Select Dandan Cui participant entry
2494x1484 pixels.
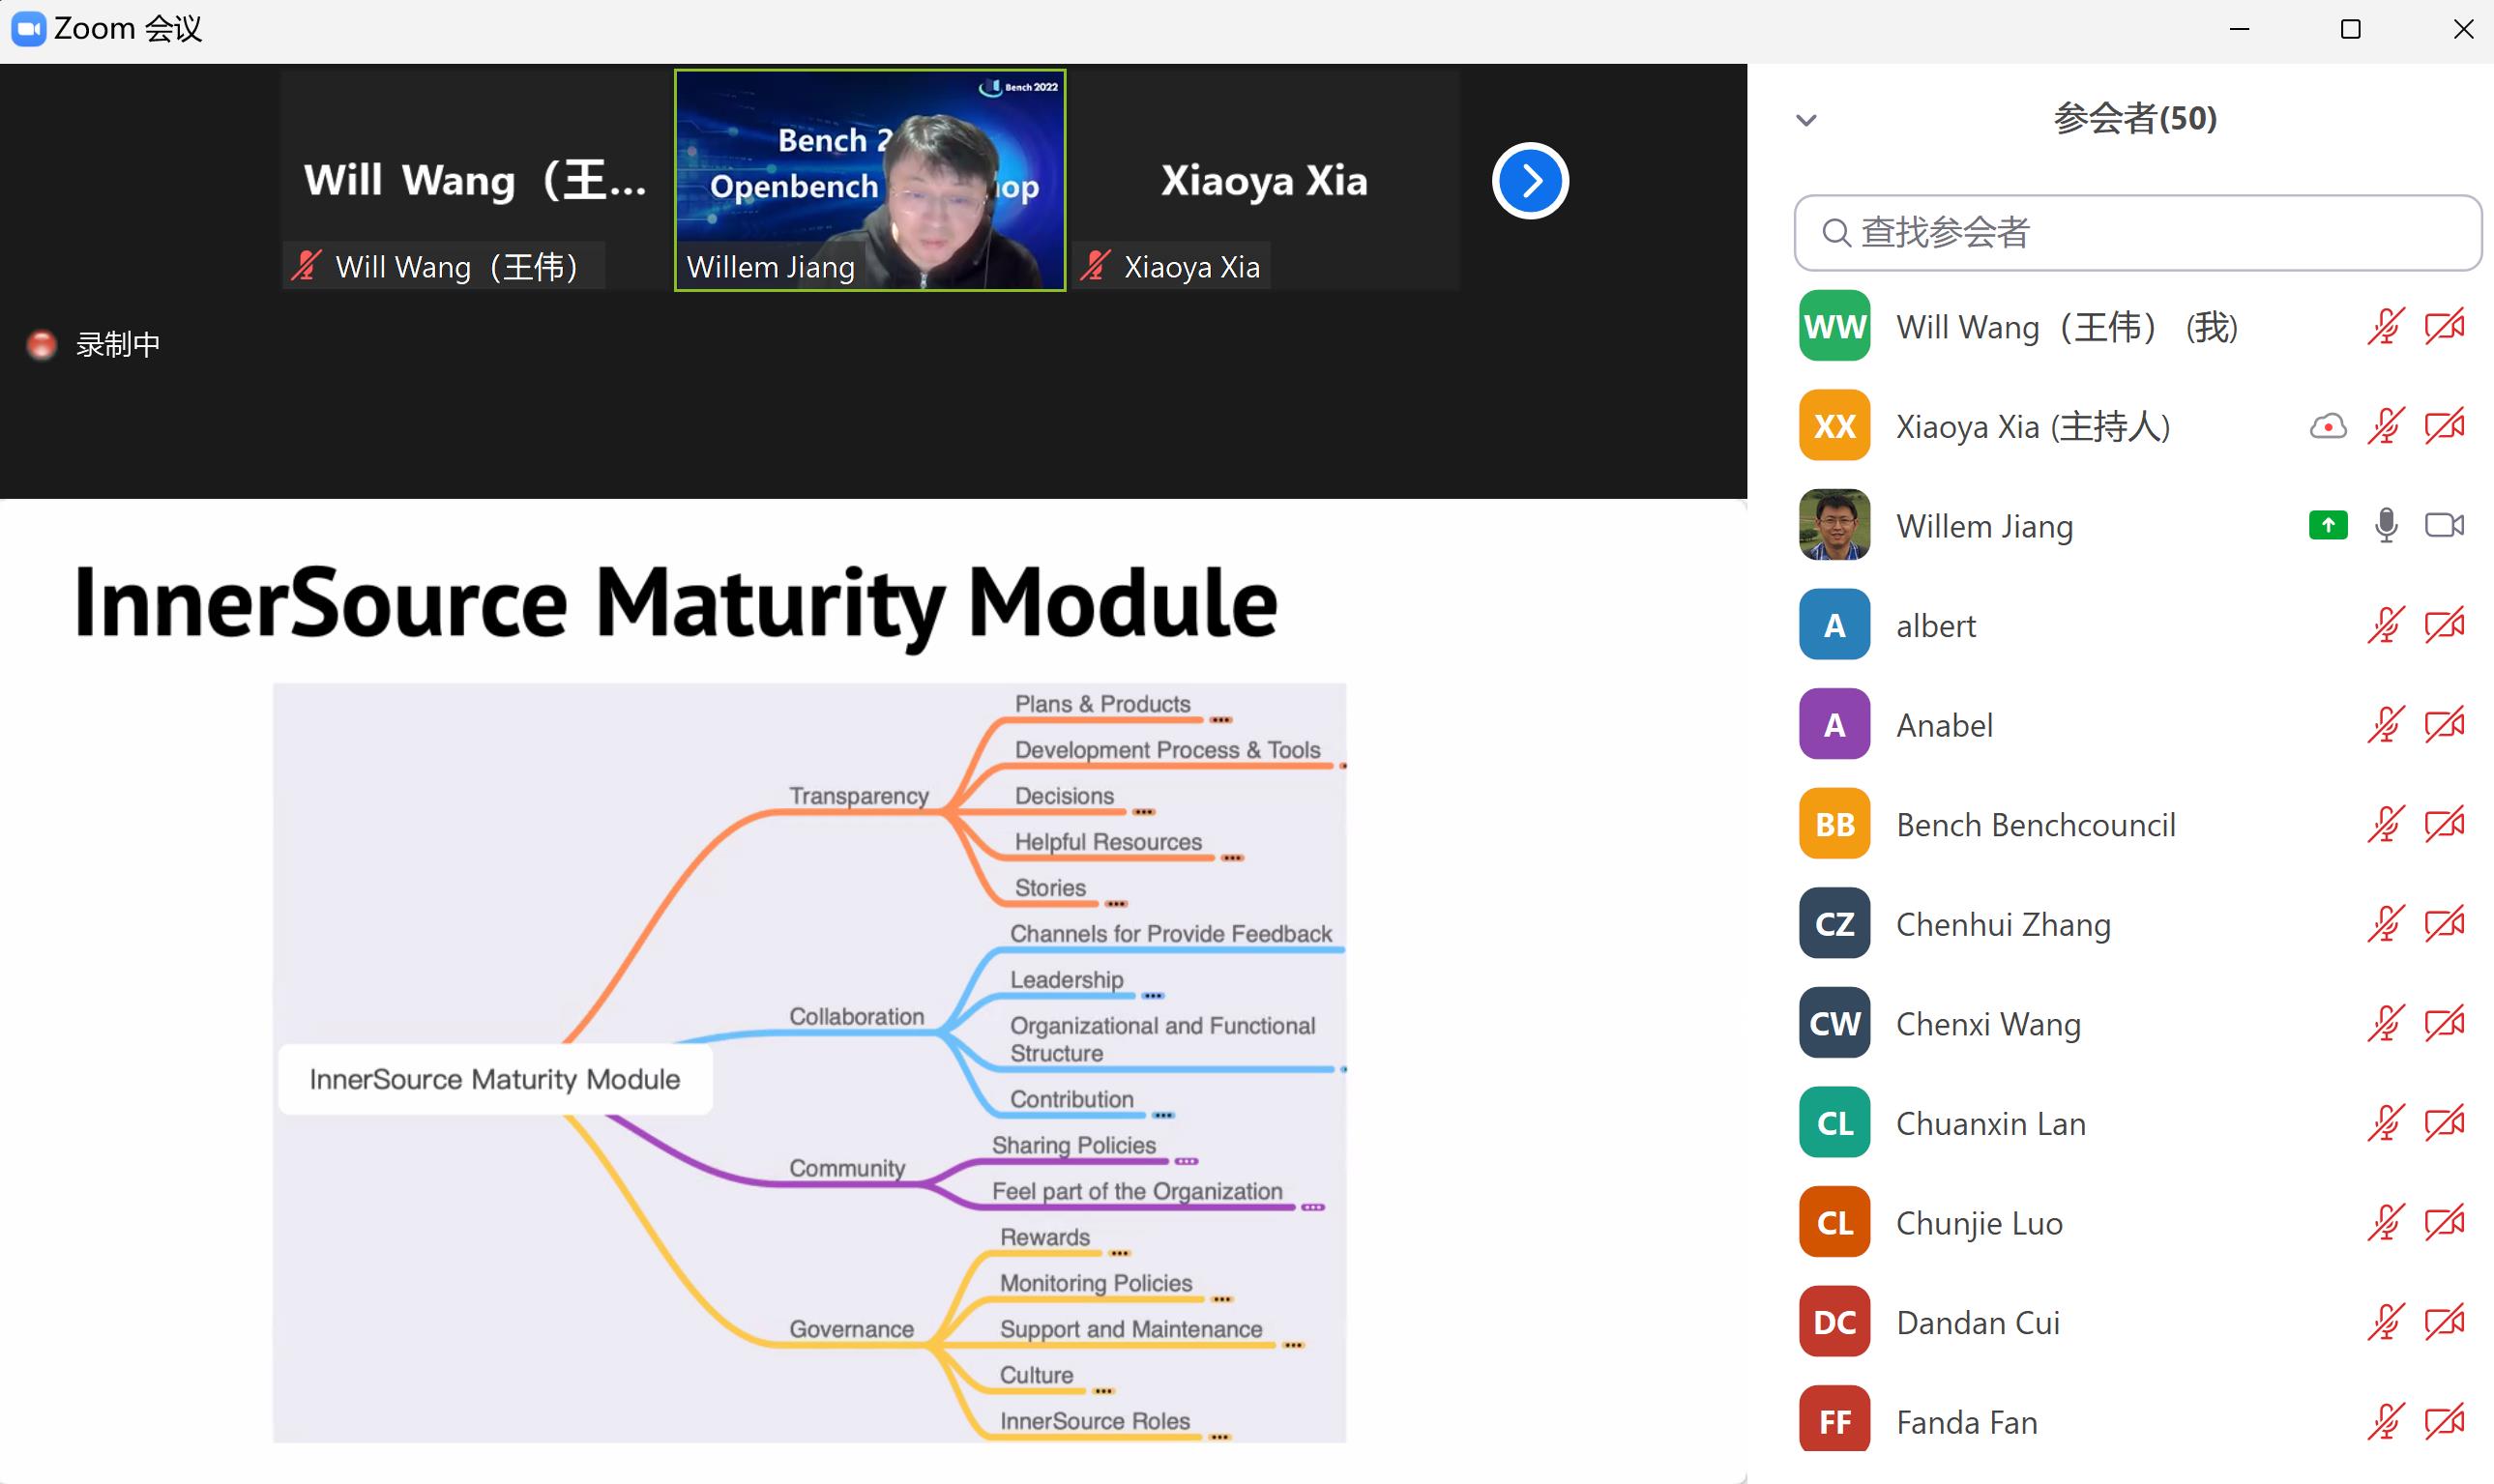pyautogui.click(x=1977, y=1323)
